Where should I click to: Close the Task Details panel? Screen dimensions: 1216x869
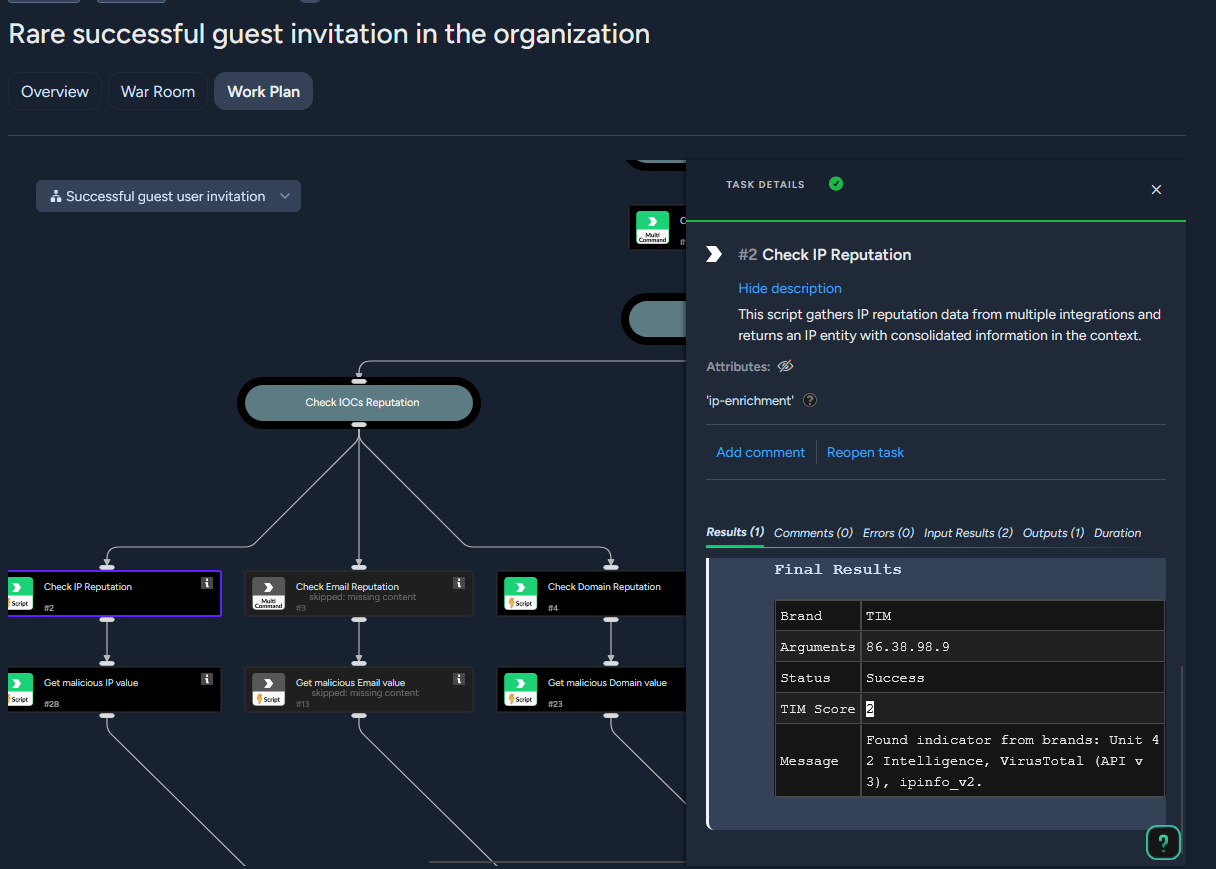(x=1156, y=189)
